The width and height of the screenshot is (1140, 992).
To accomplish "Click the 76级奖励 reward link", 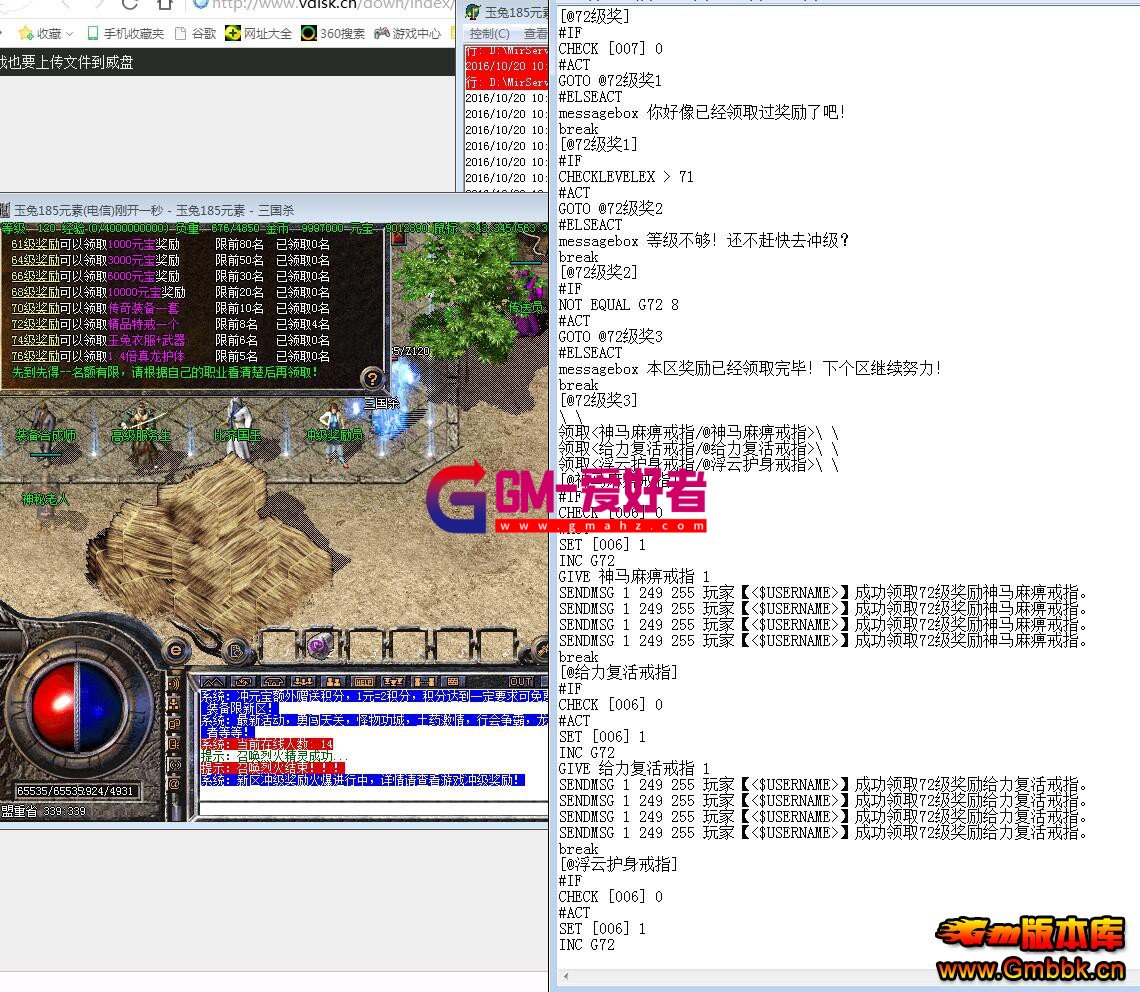I will [x=35, y=356].
